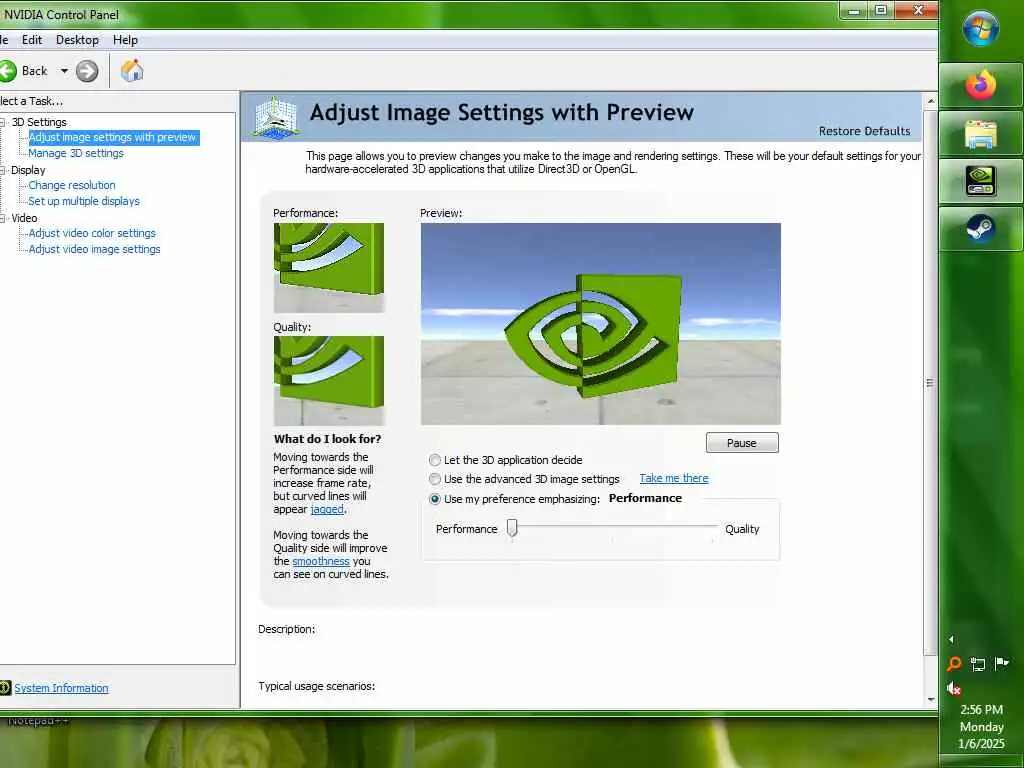
Task: Open Windows Explorer from the taskbar
Action: [x=981, y=134]
